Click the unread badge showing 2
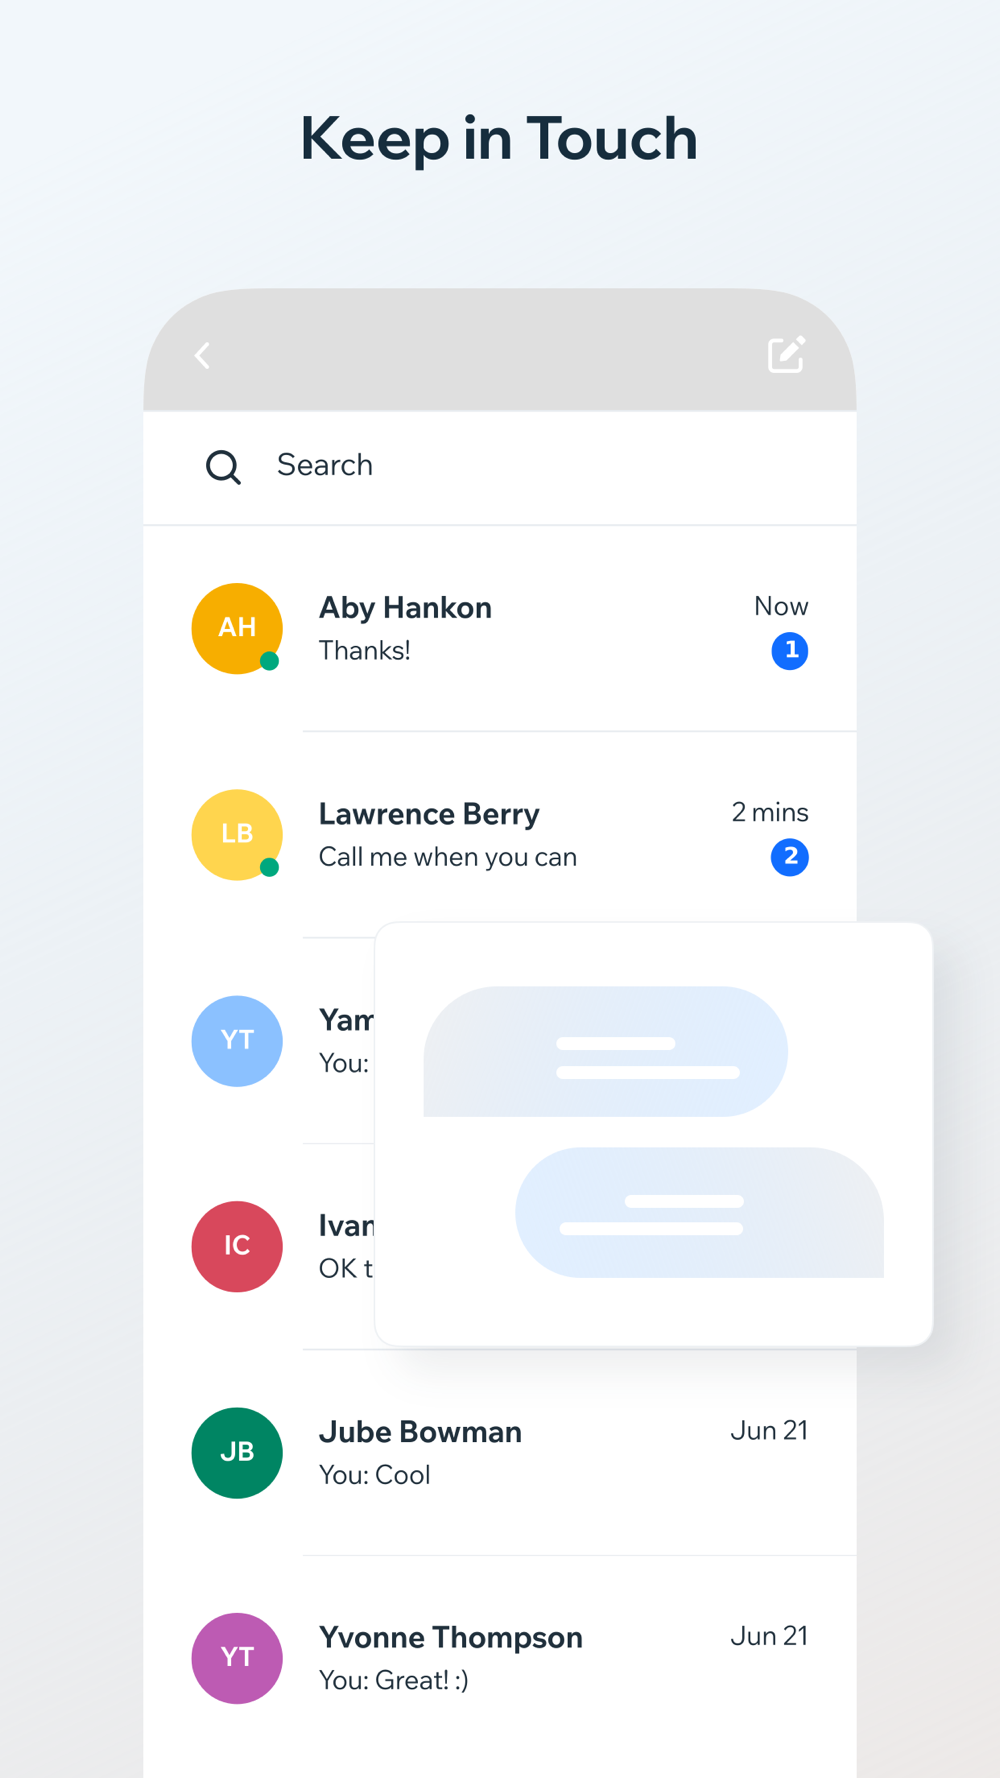Viewport: 1000px width, 1778px height. [x=790, y=857]
